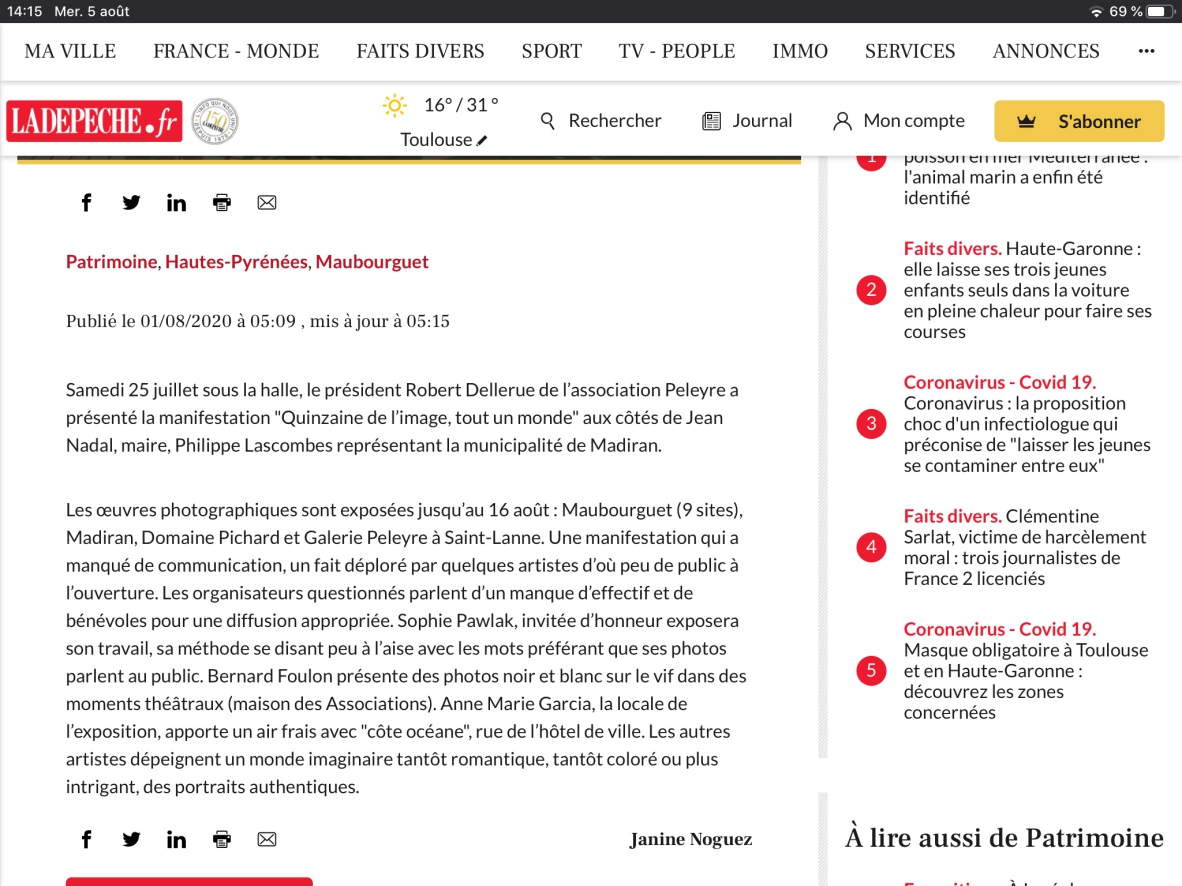This screenshot has height=886, width=1182.
Task: Open Masque obligatoire à Toulouse article
Action: point(1026,671)
